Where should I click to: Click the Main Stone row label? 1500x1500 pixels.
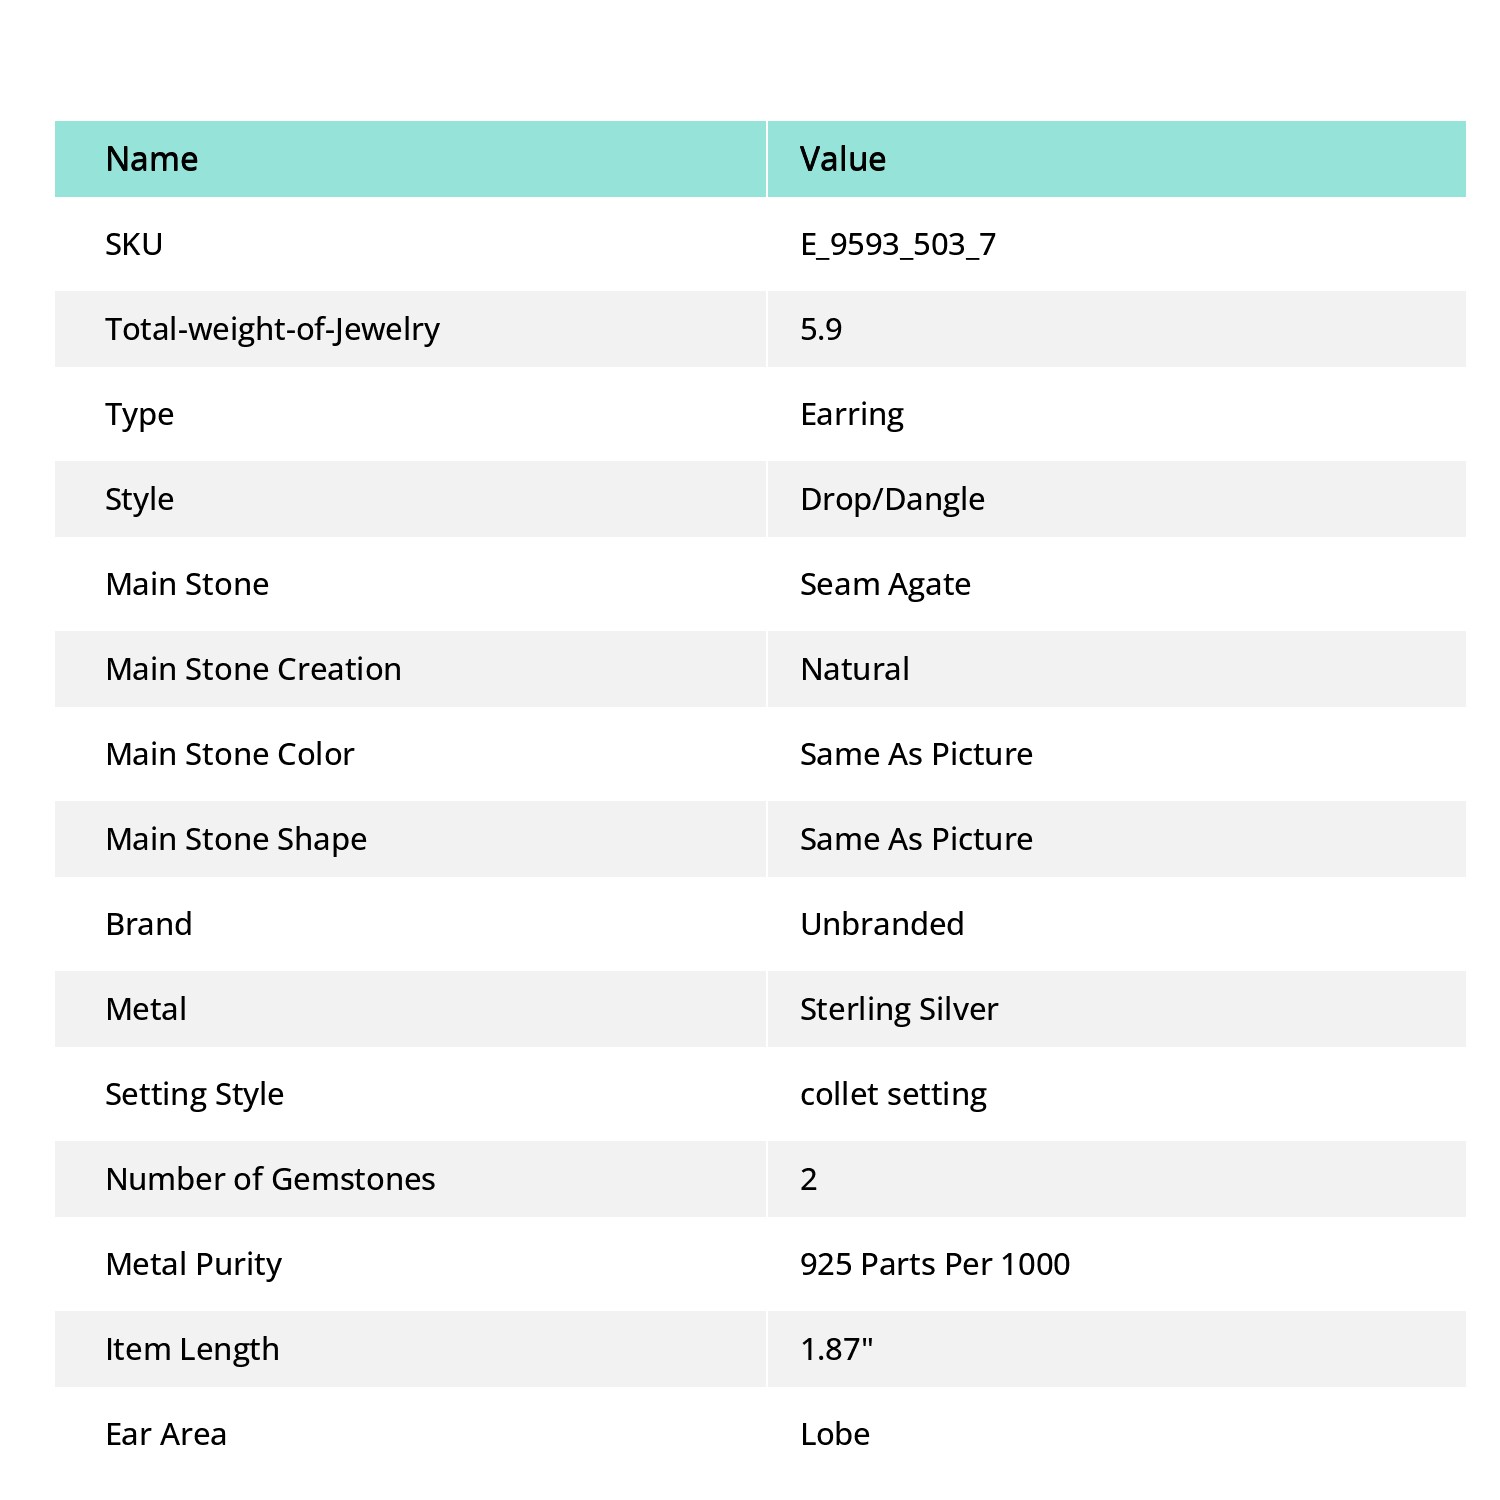pos(187,584)
